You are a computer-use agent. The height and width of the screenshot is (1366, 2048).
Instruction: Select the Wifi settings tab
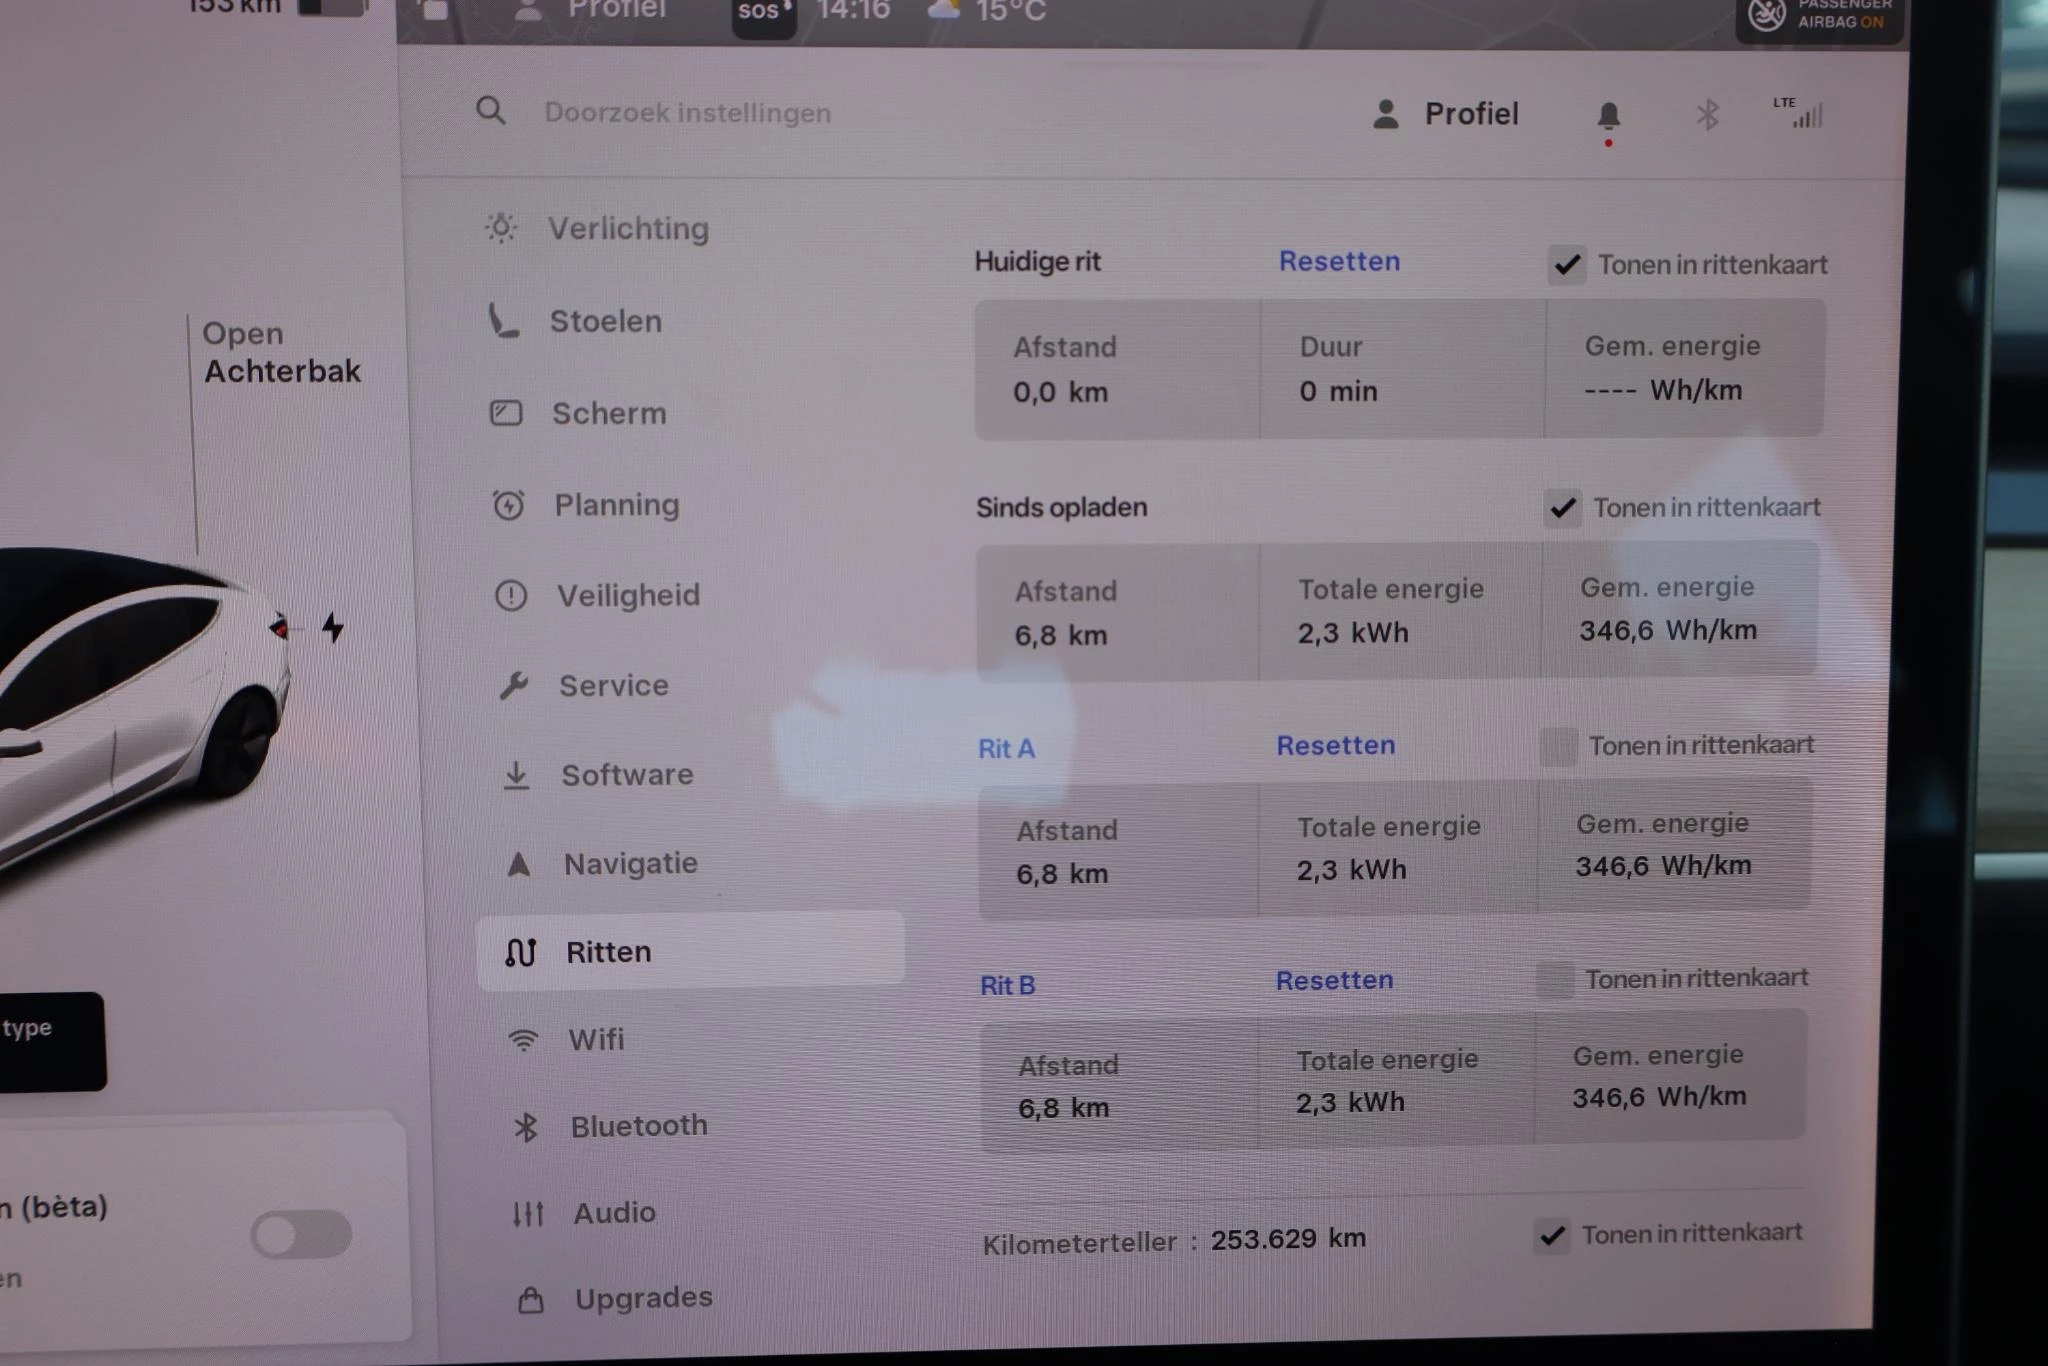tap(597, 1039)
